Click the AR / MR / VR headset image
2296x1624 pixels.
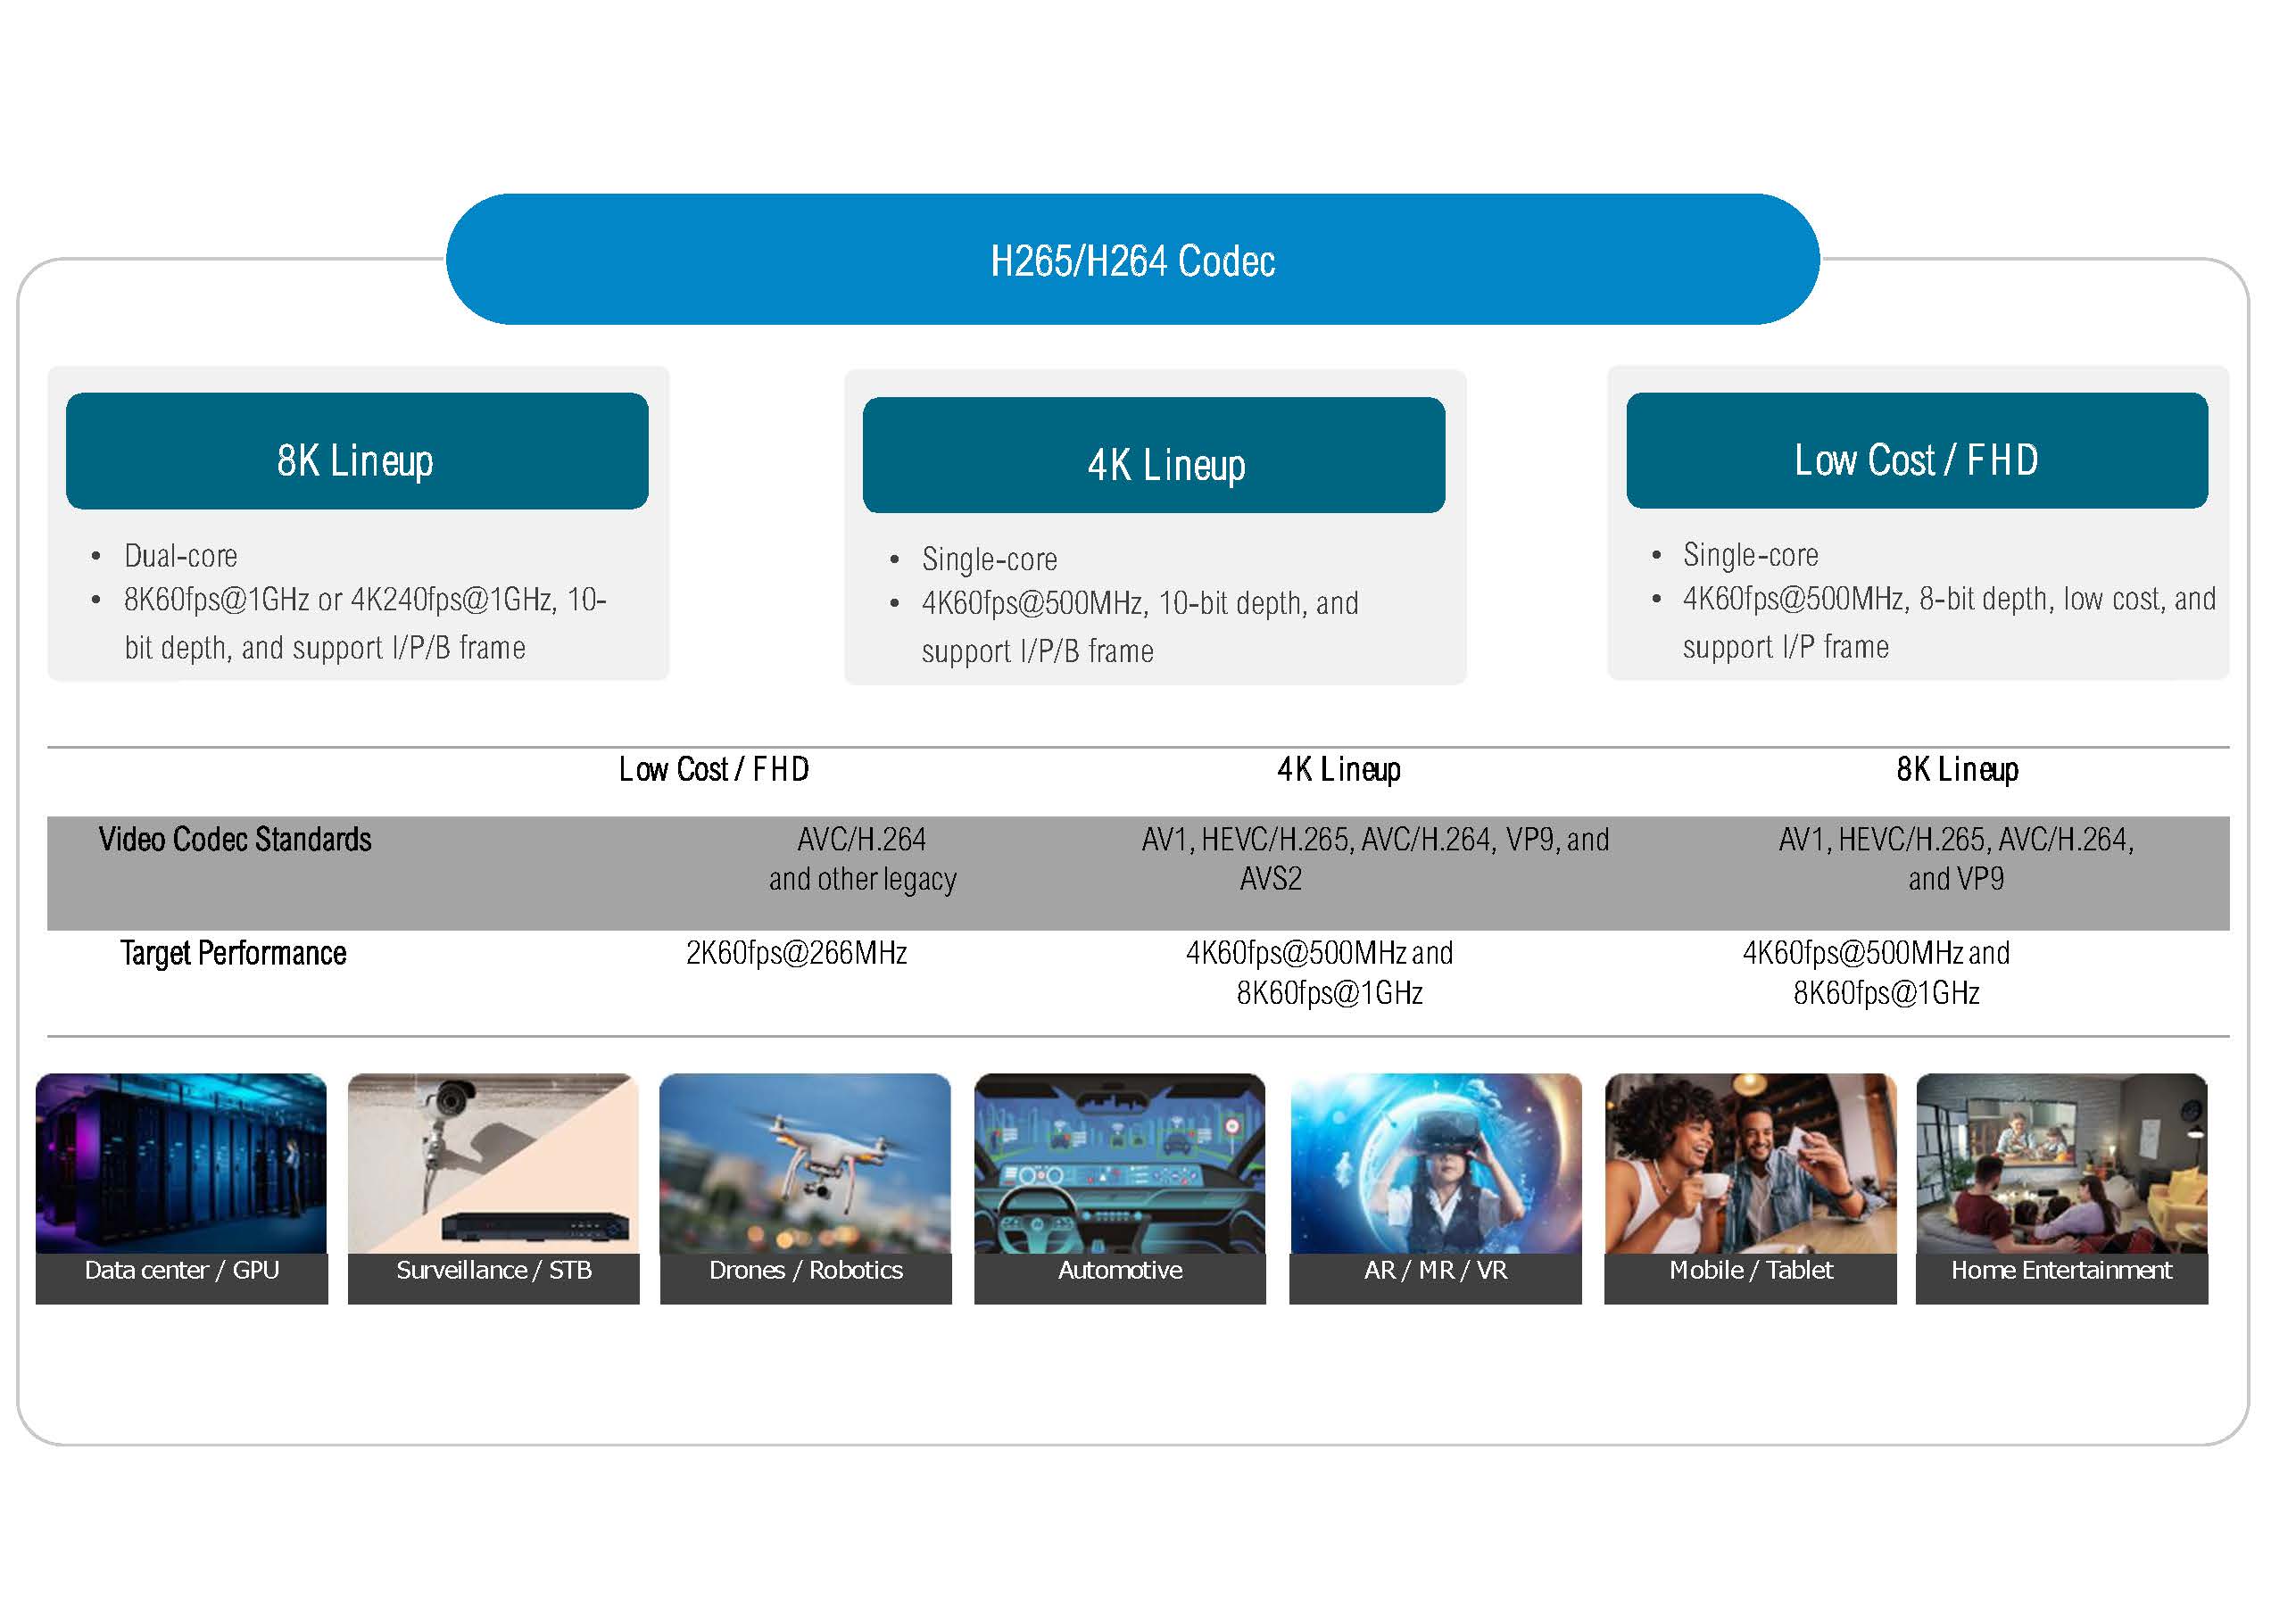(1435, 1164)
